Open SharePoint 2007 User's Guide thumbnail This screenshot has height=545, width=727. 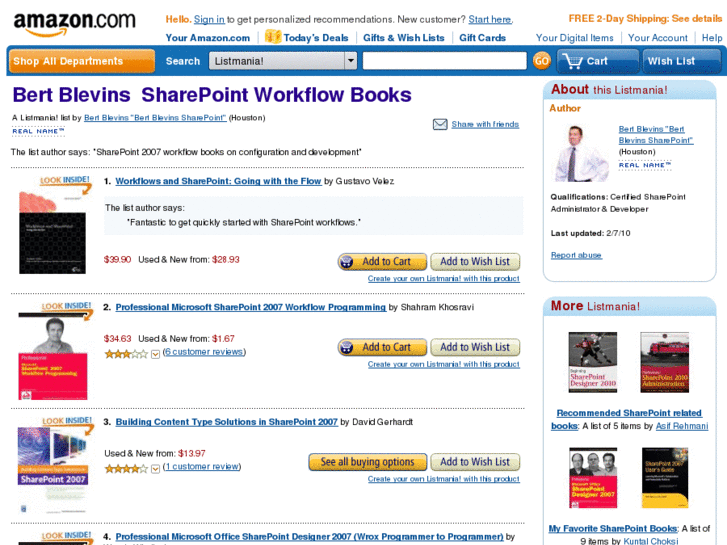[665, 478]
